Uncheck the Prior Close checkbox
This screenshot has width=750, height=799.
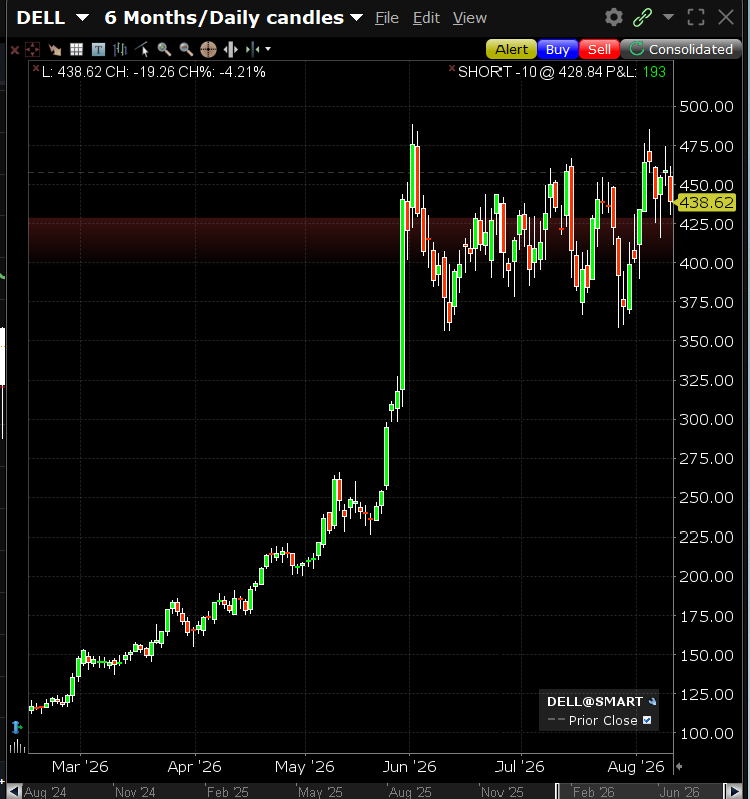point(647,721)
